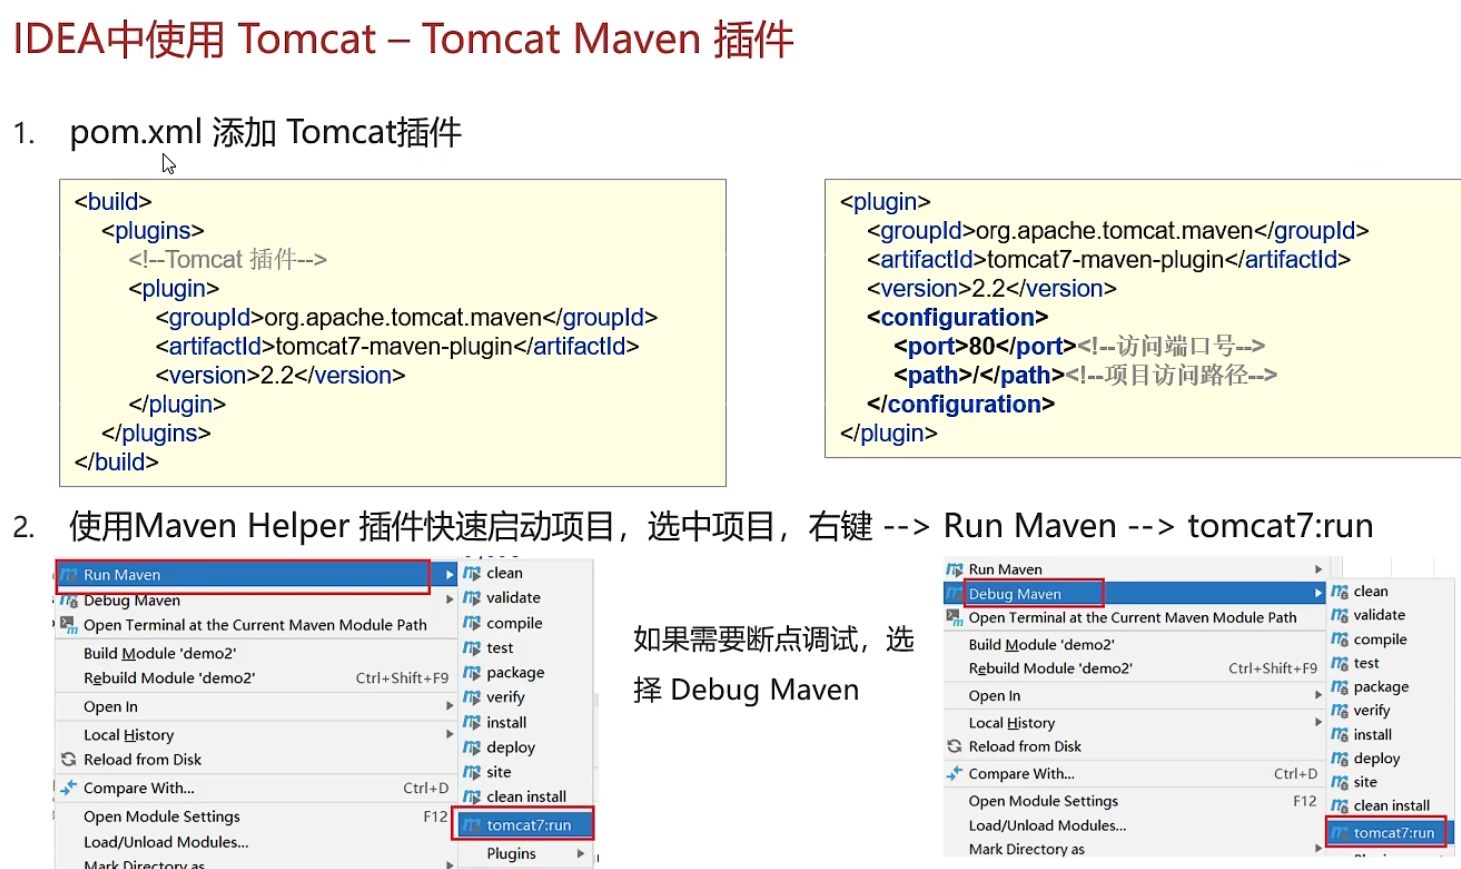This screenshot has height=869, width=1461.
Task: Expand the Local History arrow in right menu
Action: click(x=1319, y=722)
